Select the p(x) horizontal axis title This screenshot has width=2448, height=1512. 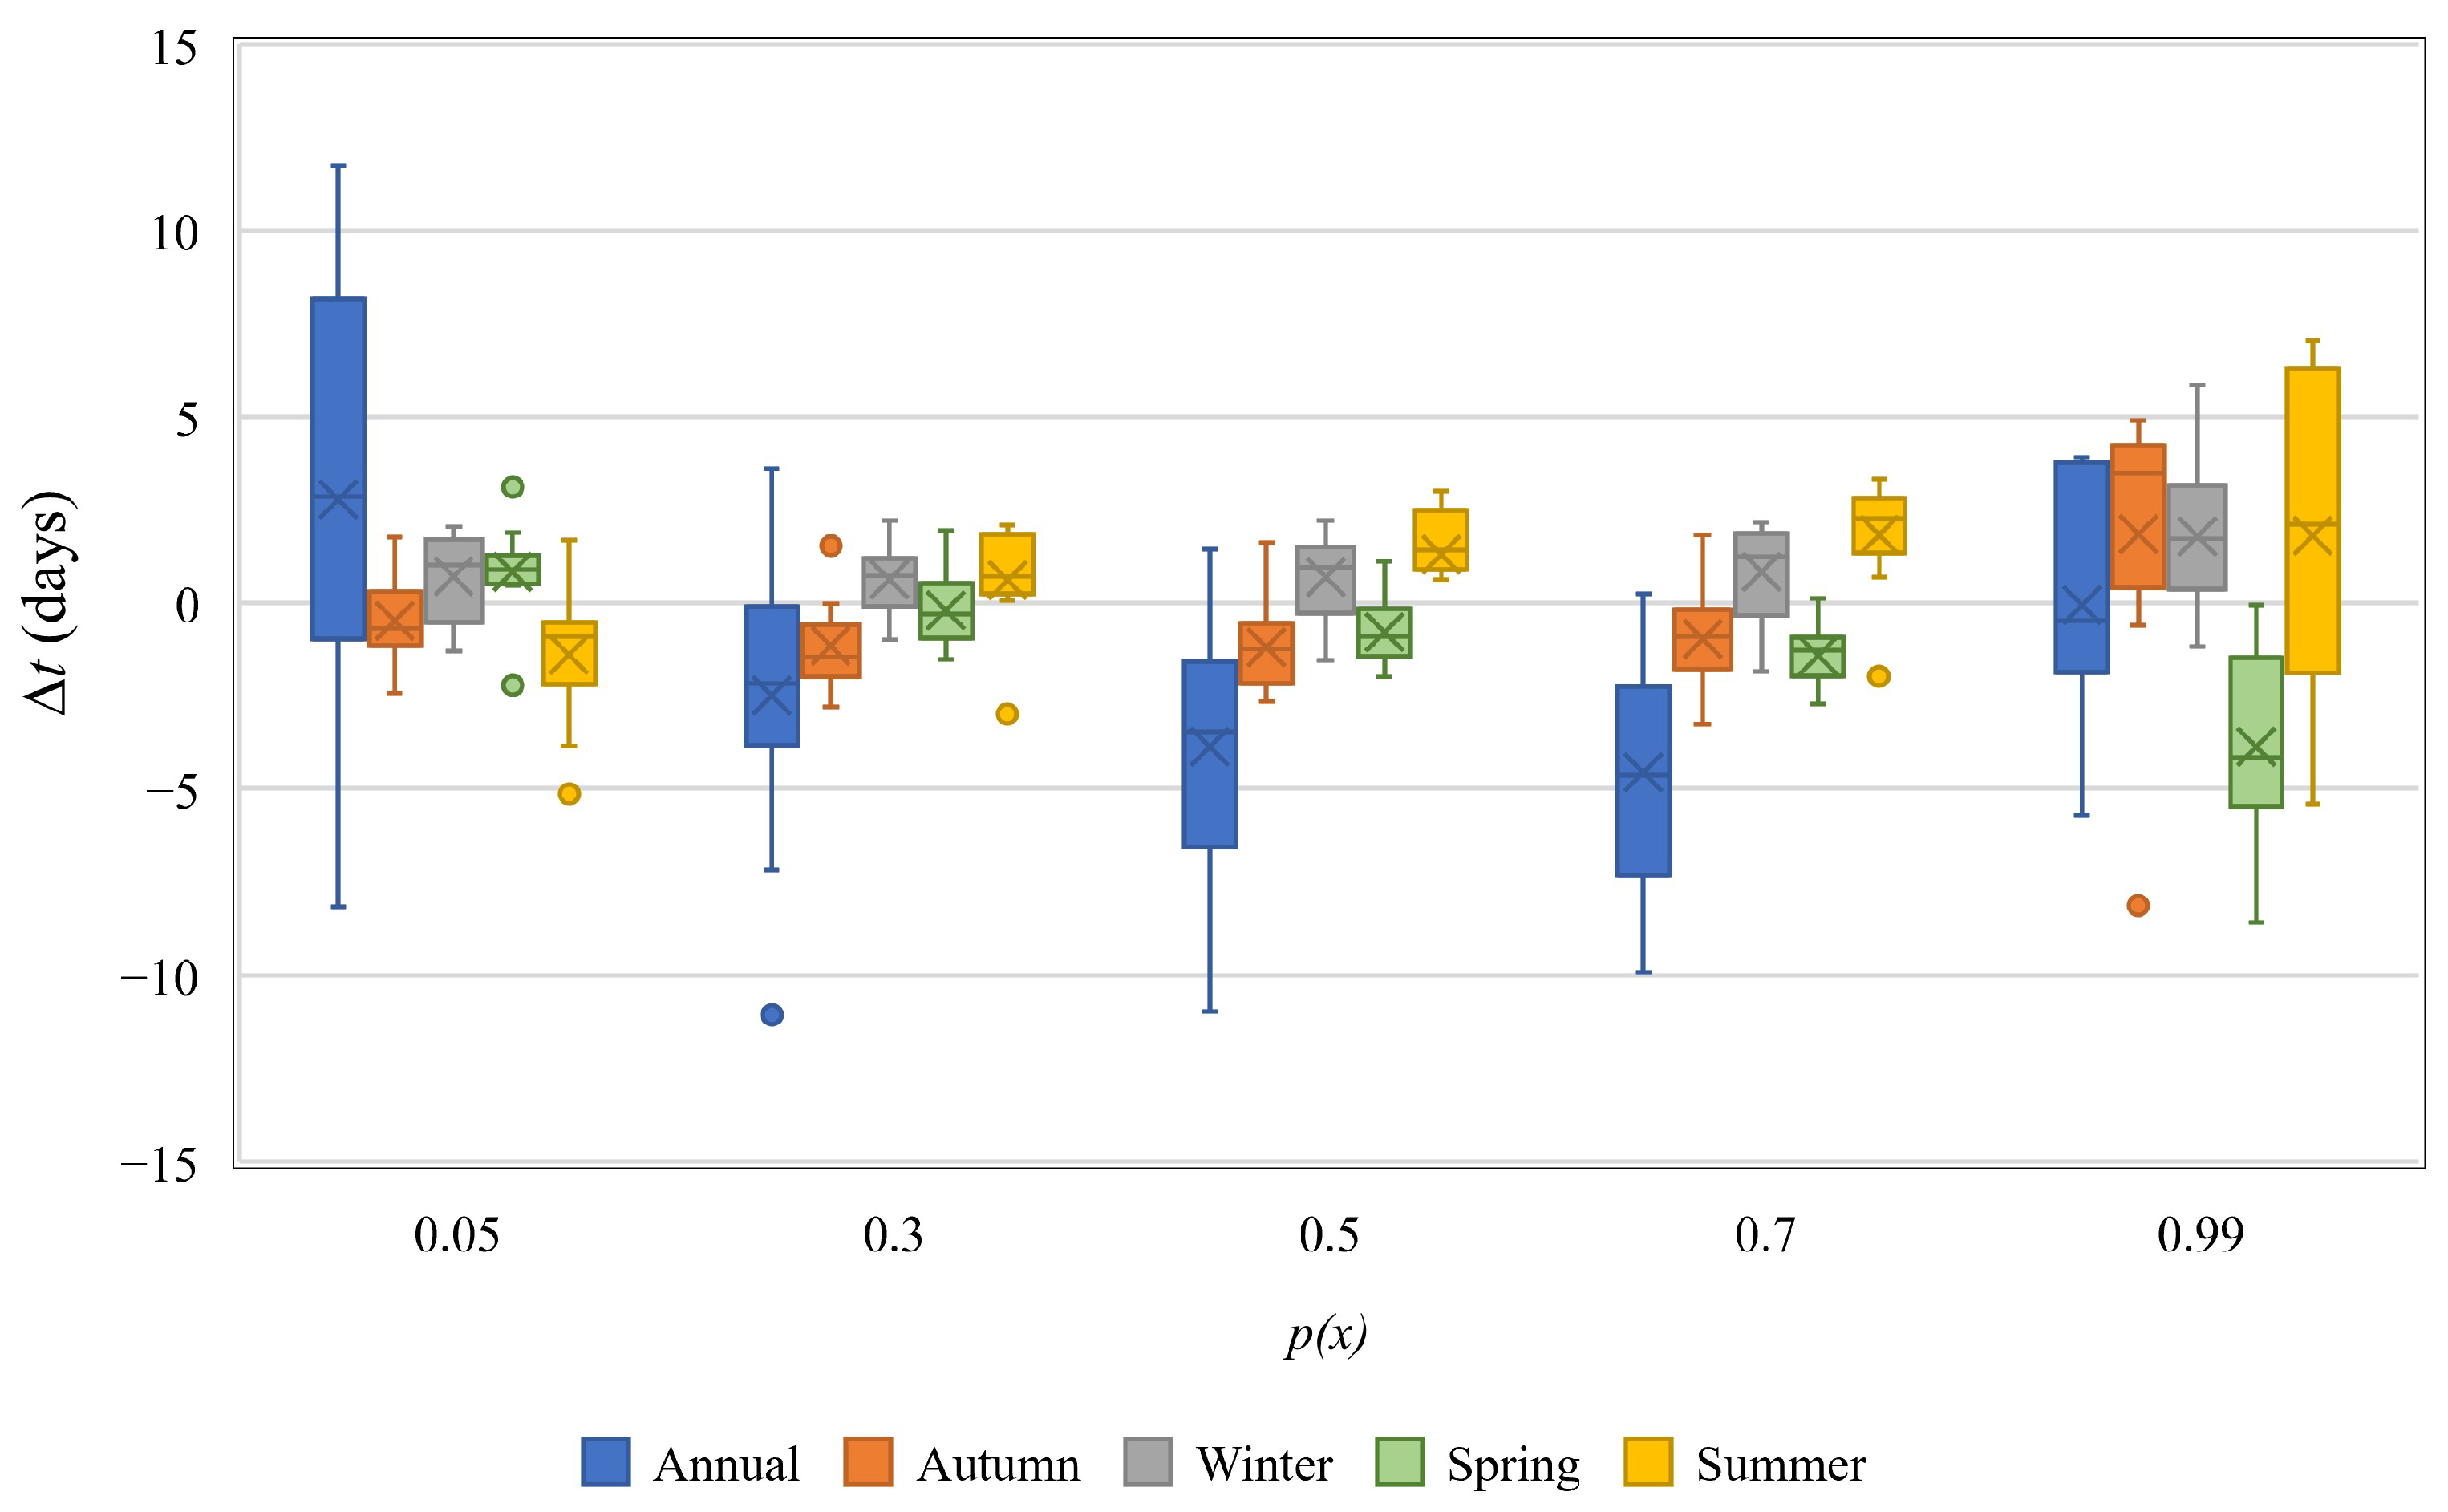(x=1327, y=1334)
